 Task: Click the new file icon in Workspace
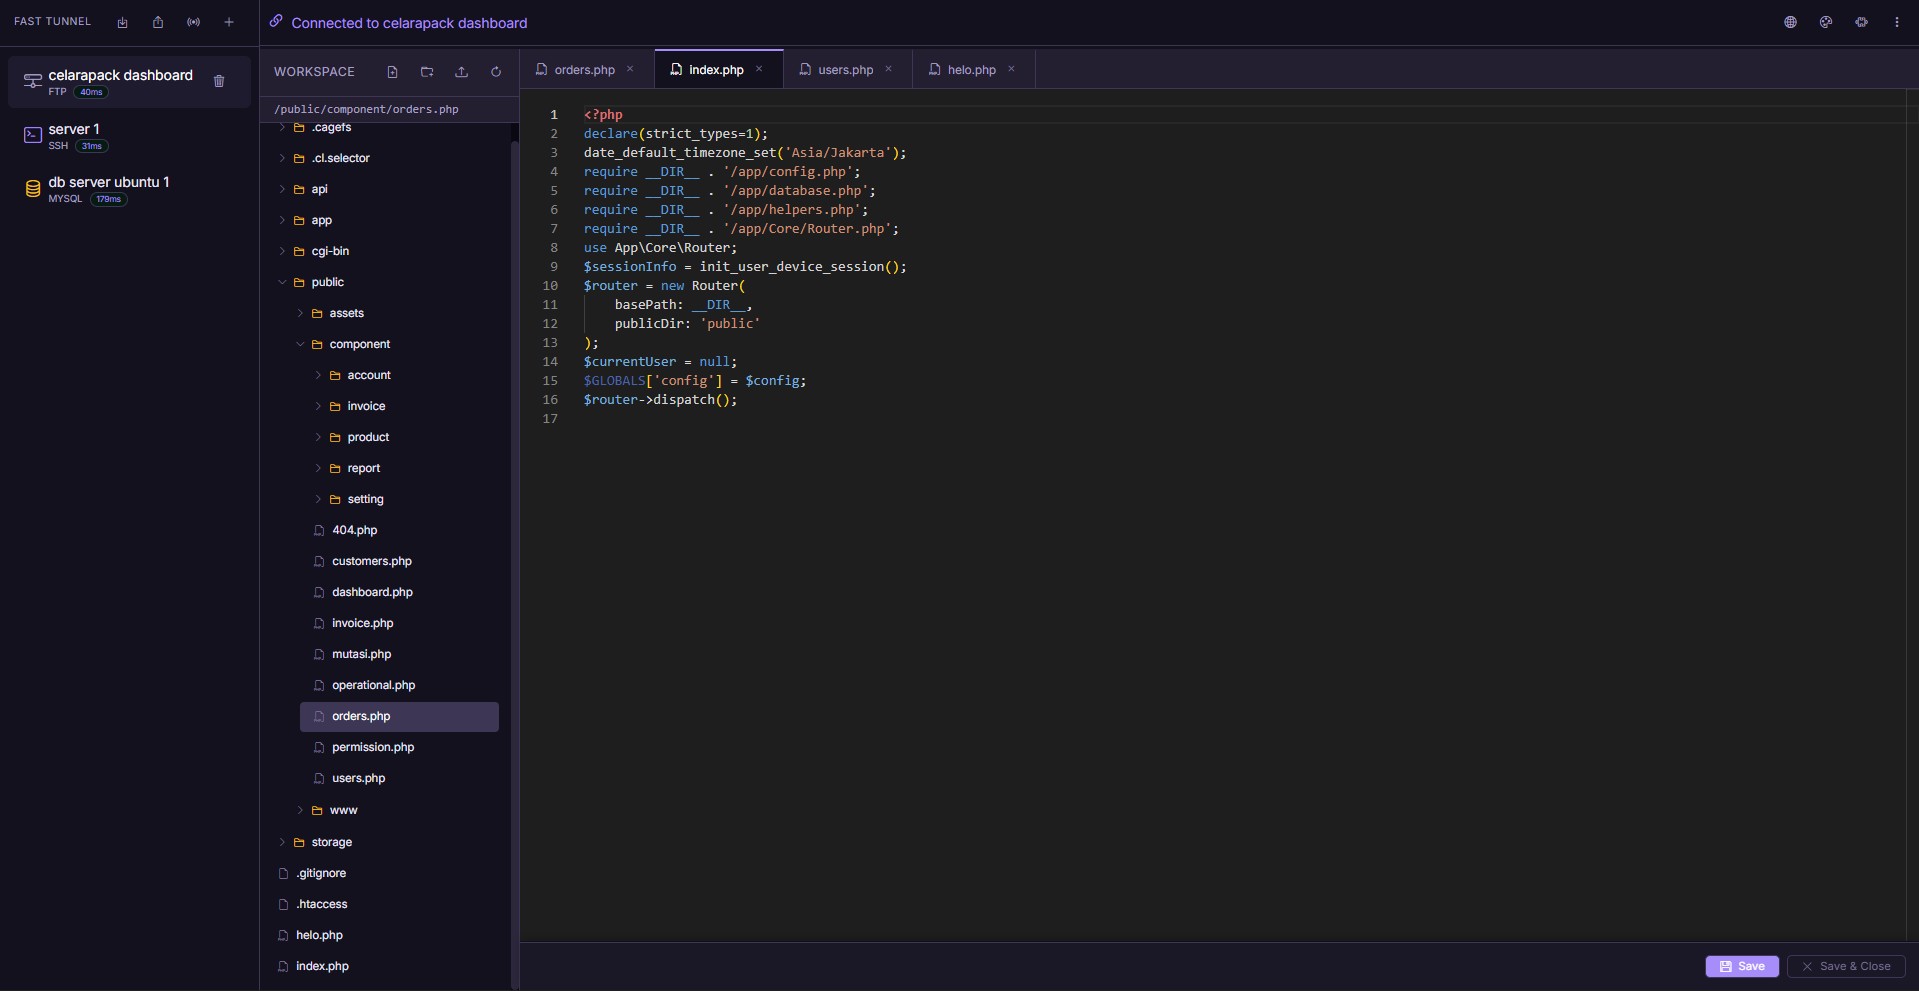point(392,72)
